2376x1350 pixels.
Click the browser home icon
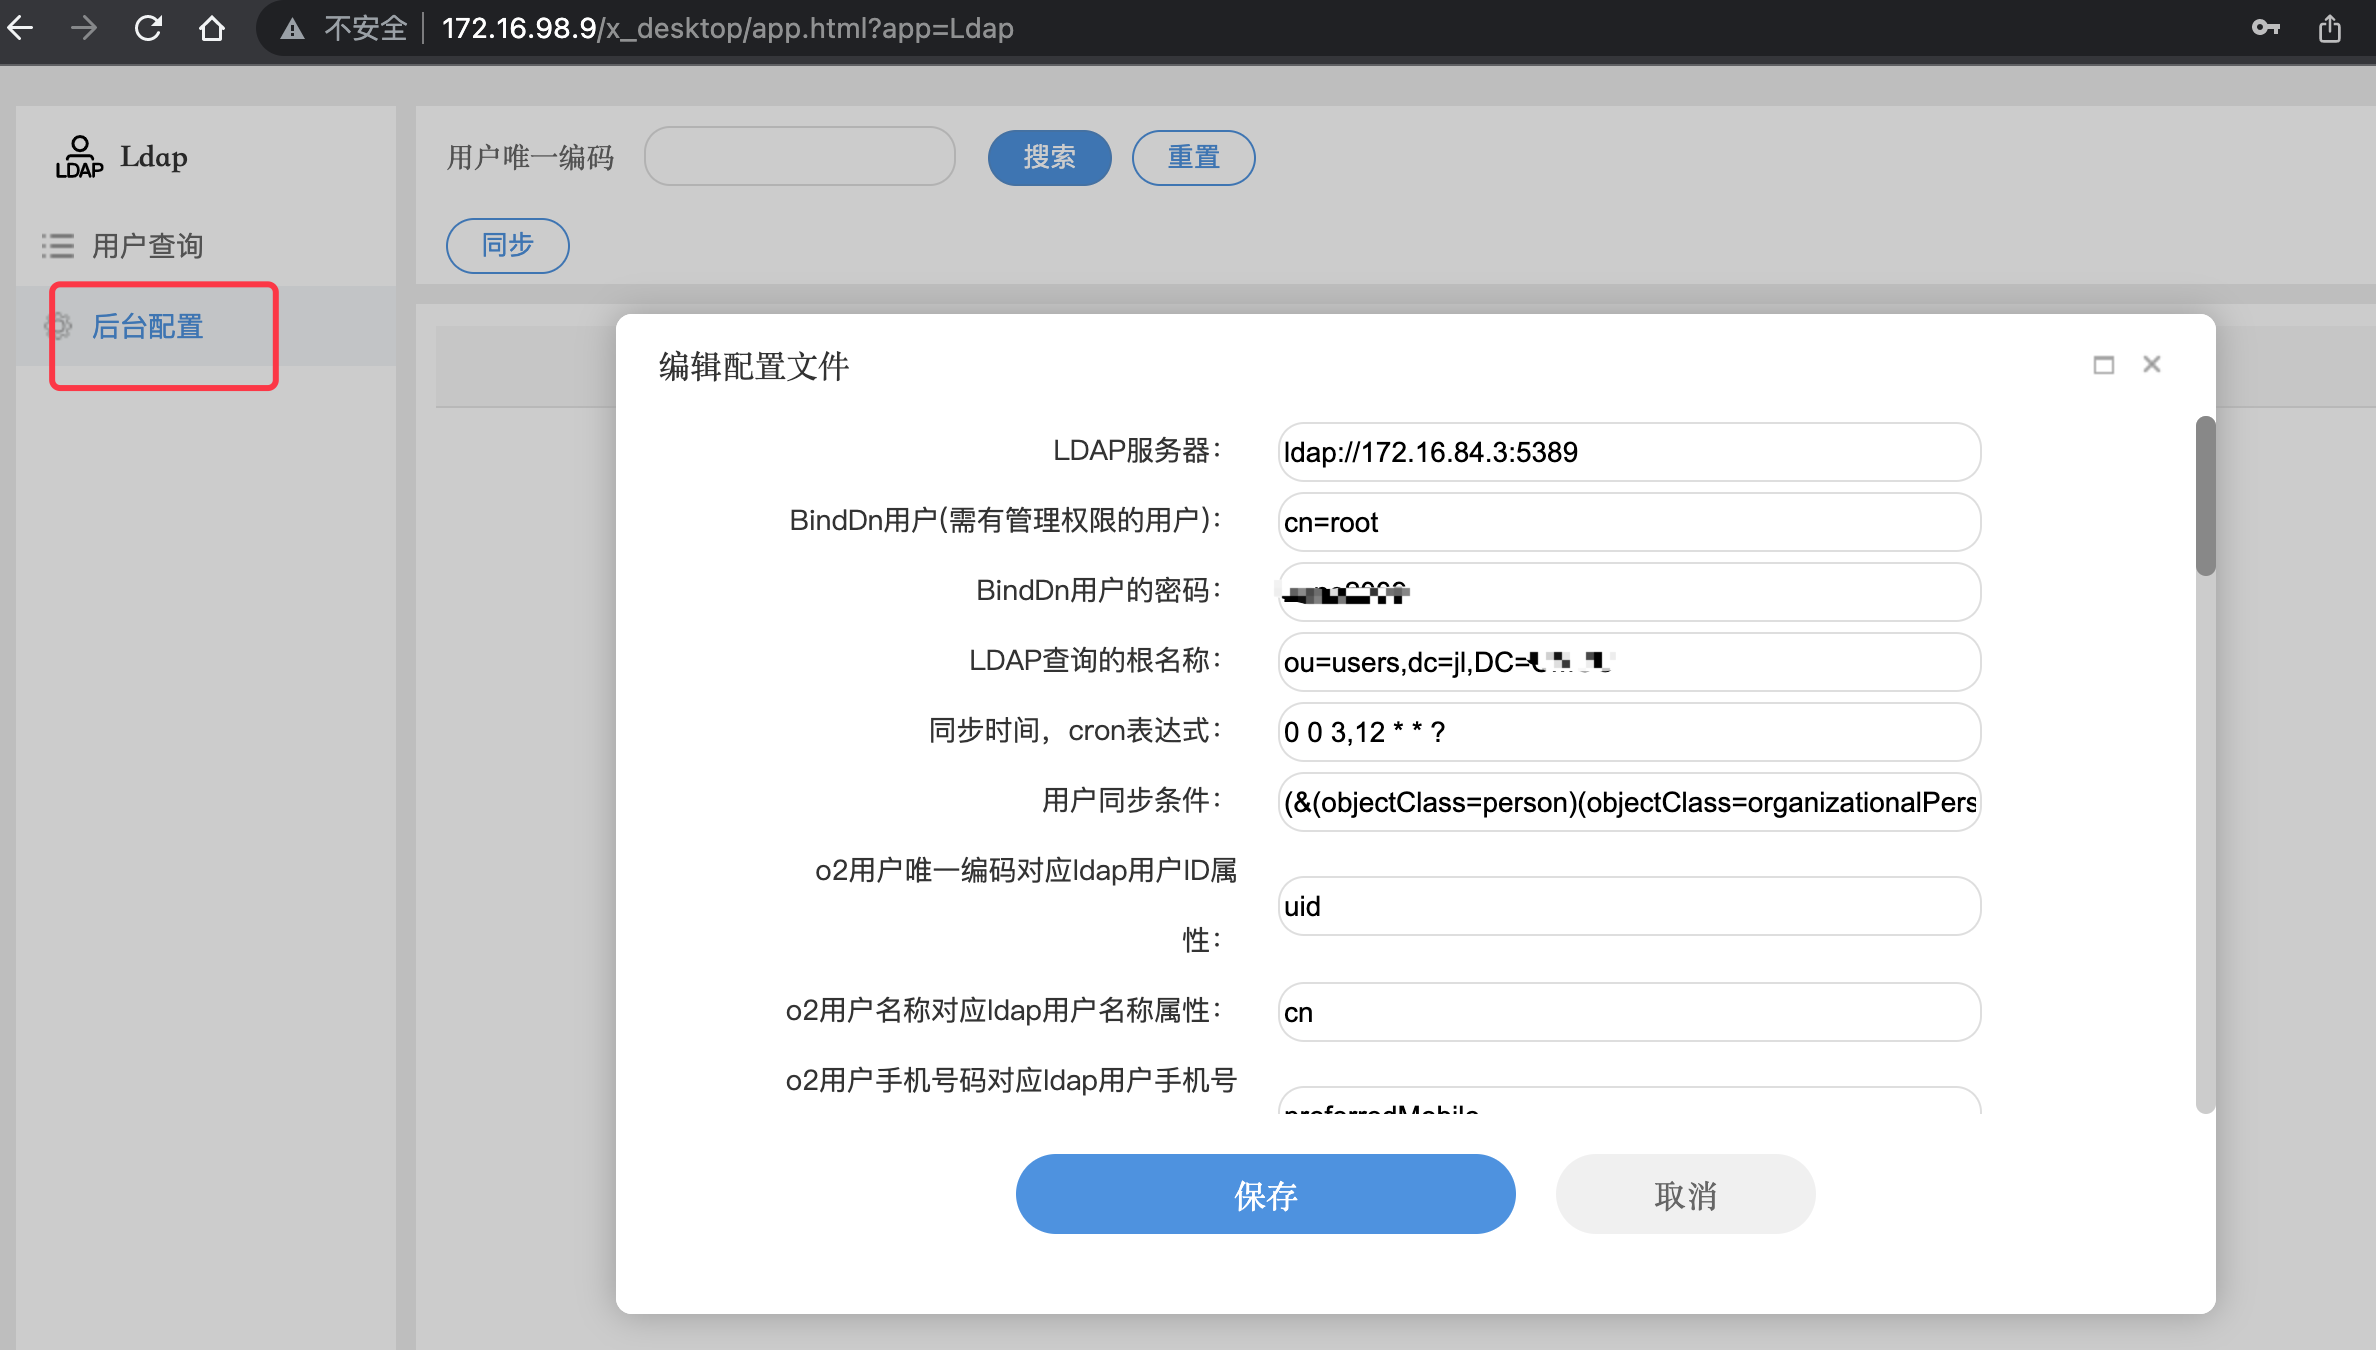[x=211, y=28]
